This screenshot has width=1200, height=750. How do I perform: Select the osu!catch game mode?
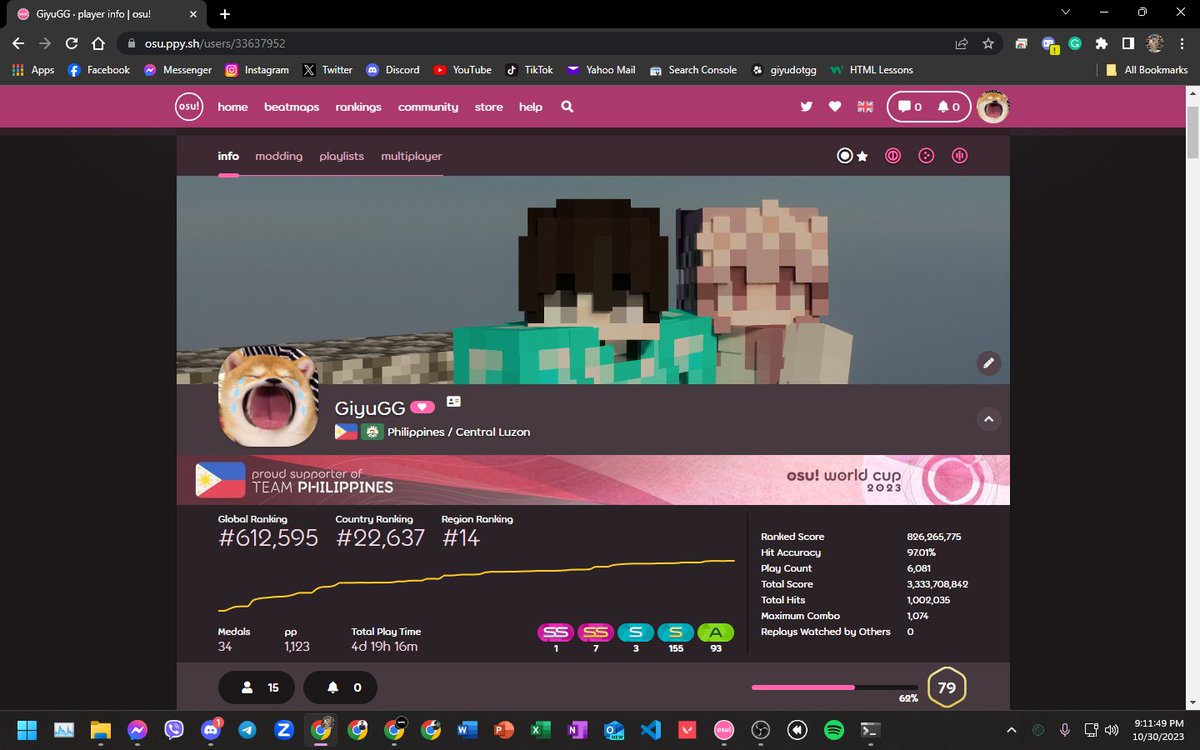(x=926, y=156)
